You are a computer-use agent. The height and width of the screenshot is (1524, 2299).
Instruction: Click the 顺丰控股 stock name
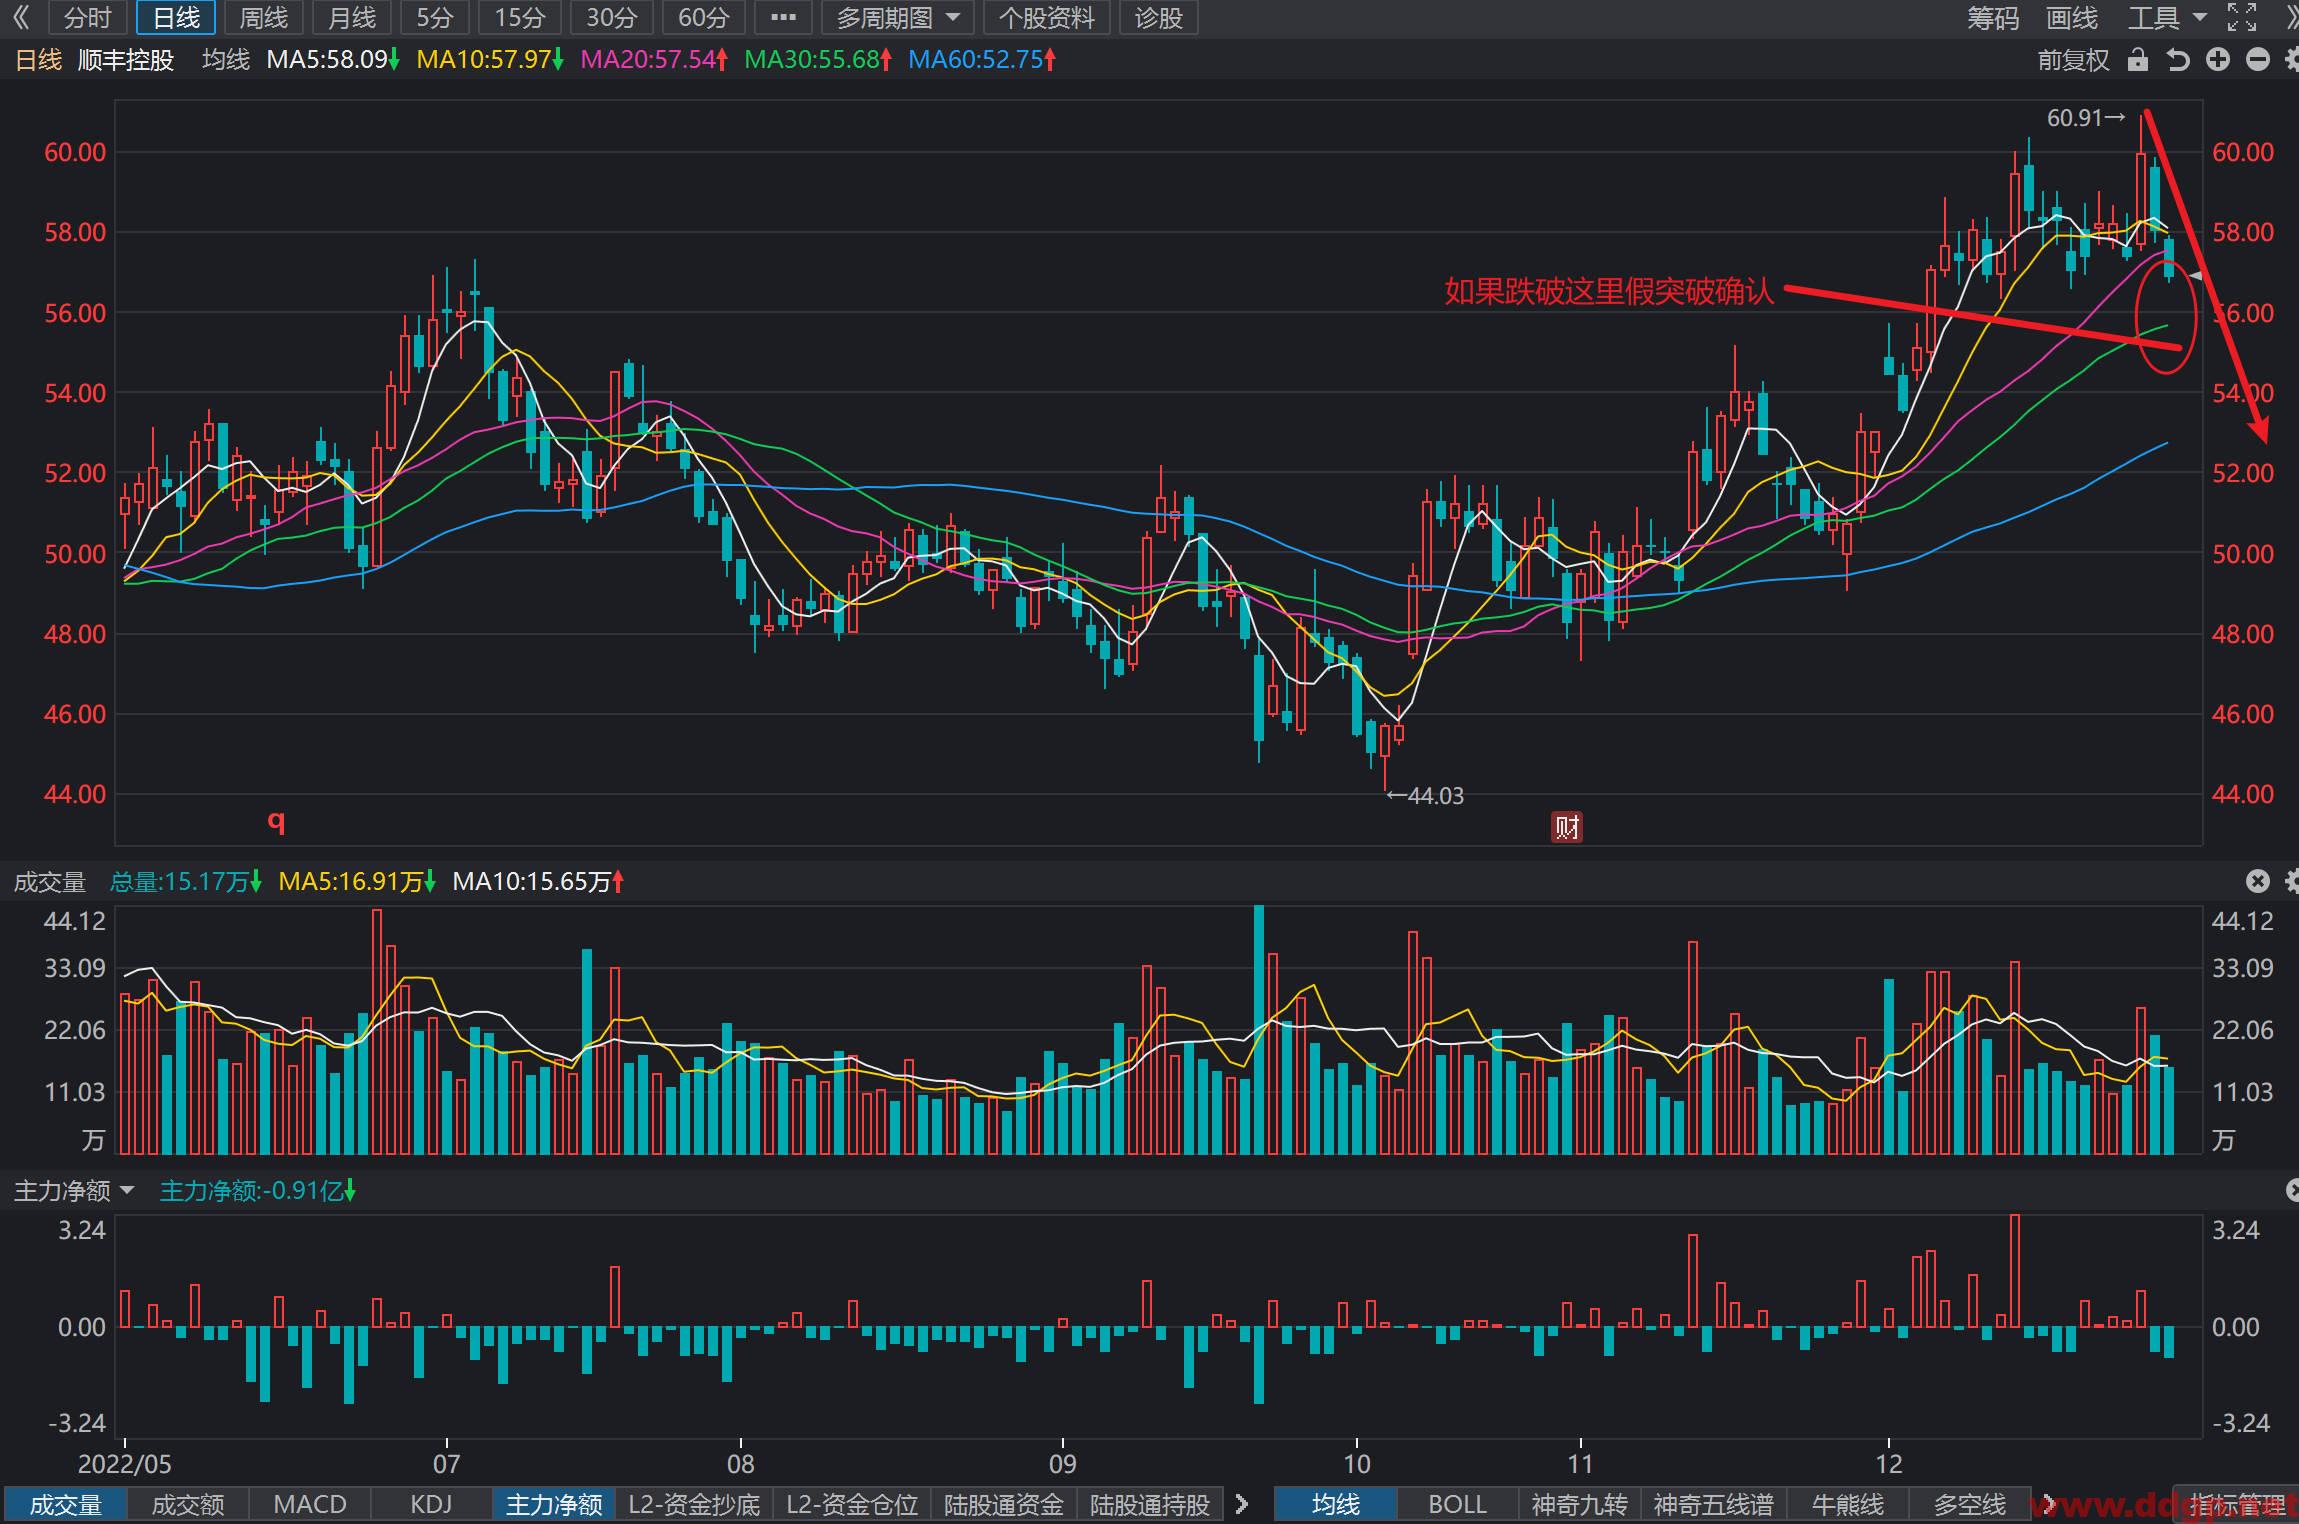(x=126, y=60)
